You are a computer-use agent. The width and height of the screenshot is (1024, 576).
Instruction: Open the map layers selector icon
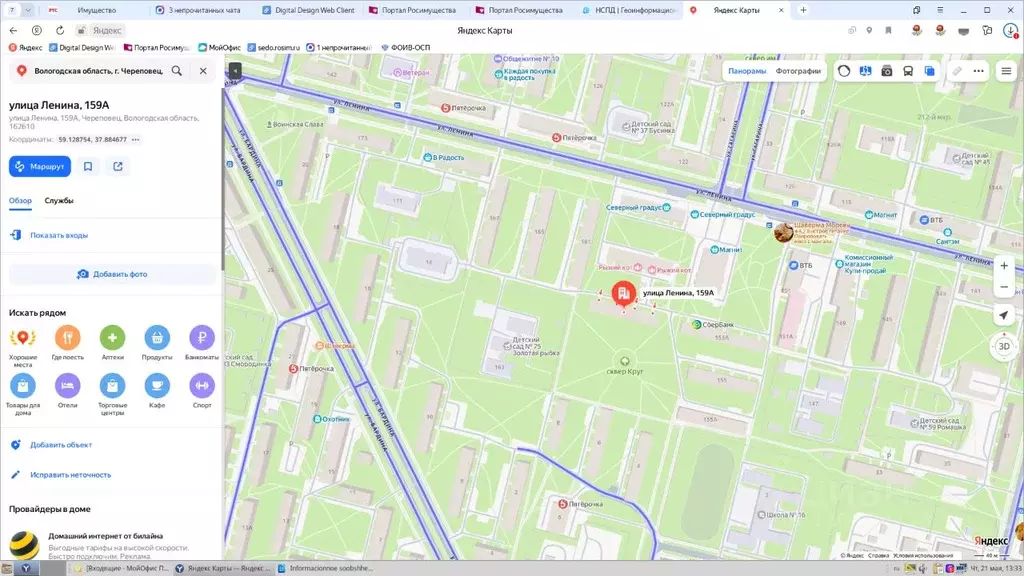tap(929, 71)
